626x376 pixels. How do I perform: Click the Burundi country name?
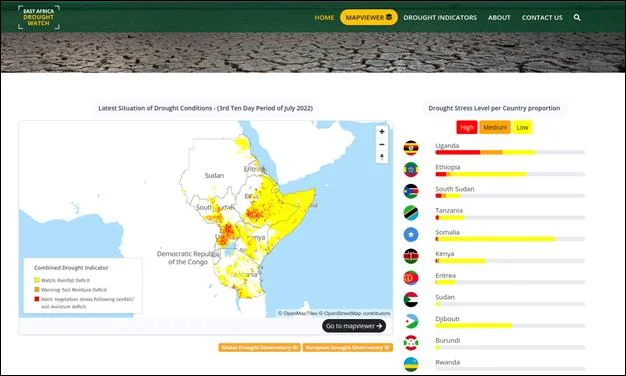pos(448,340)
